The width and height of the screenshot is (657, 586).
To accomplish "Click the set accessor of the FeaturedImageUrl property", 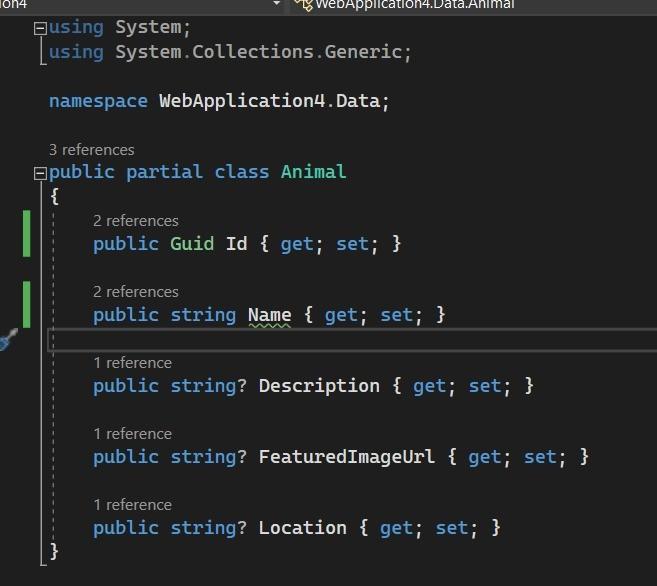I will tap(540, 457).
